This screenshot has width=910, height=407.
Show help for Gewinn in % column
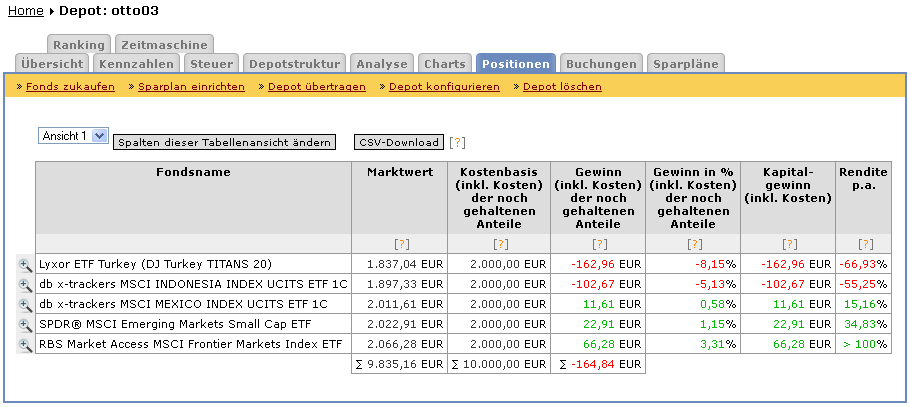[695, 244]
